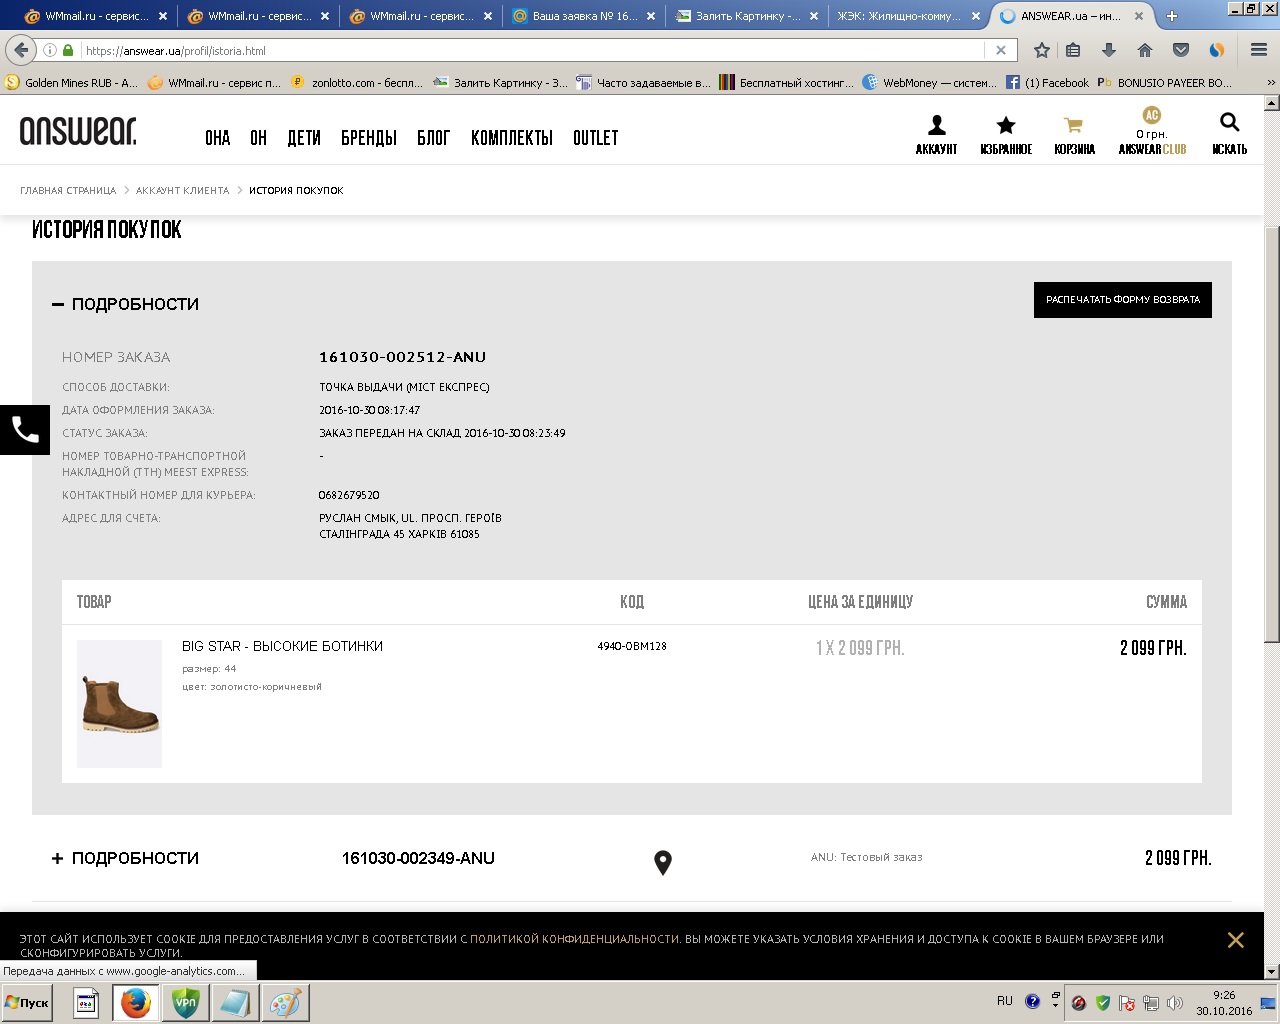
Task: Open WebMoney bookmark
Action: click(930, 83)
